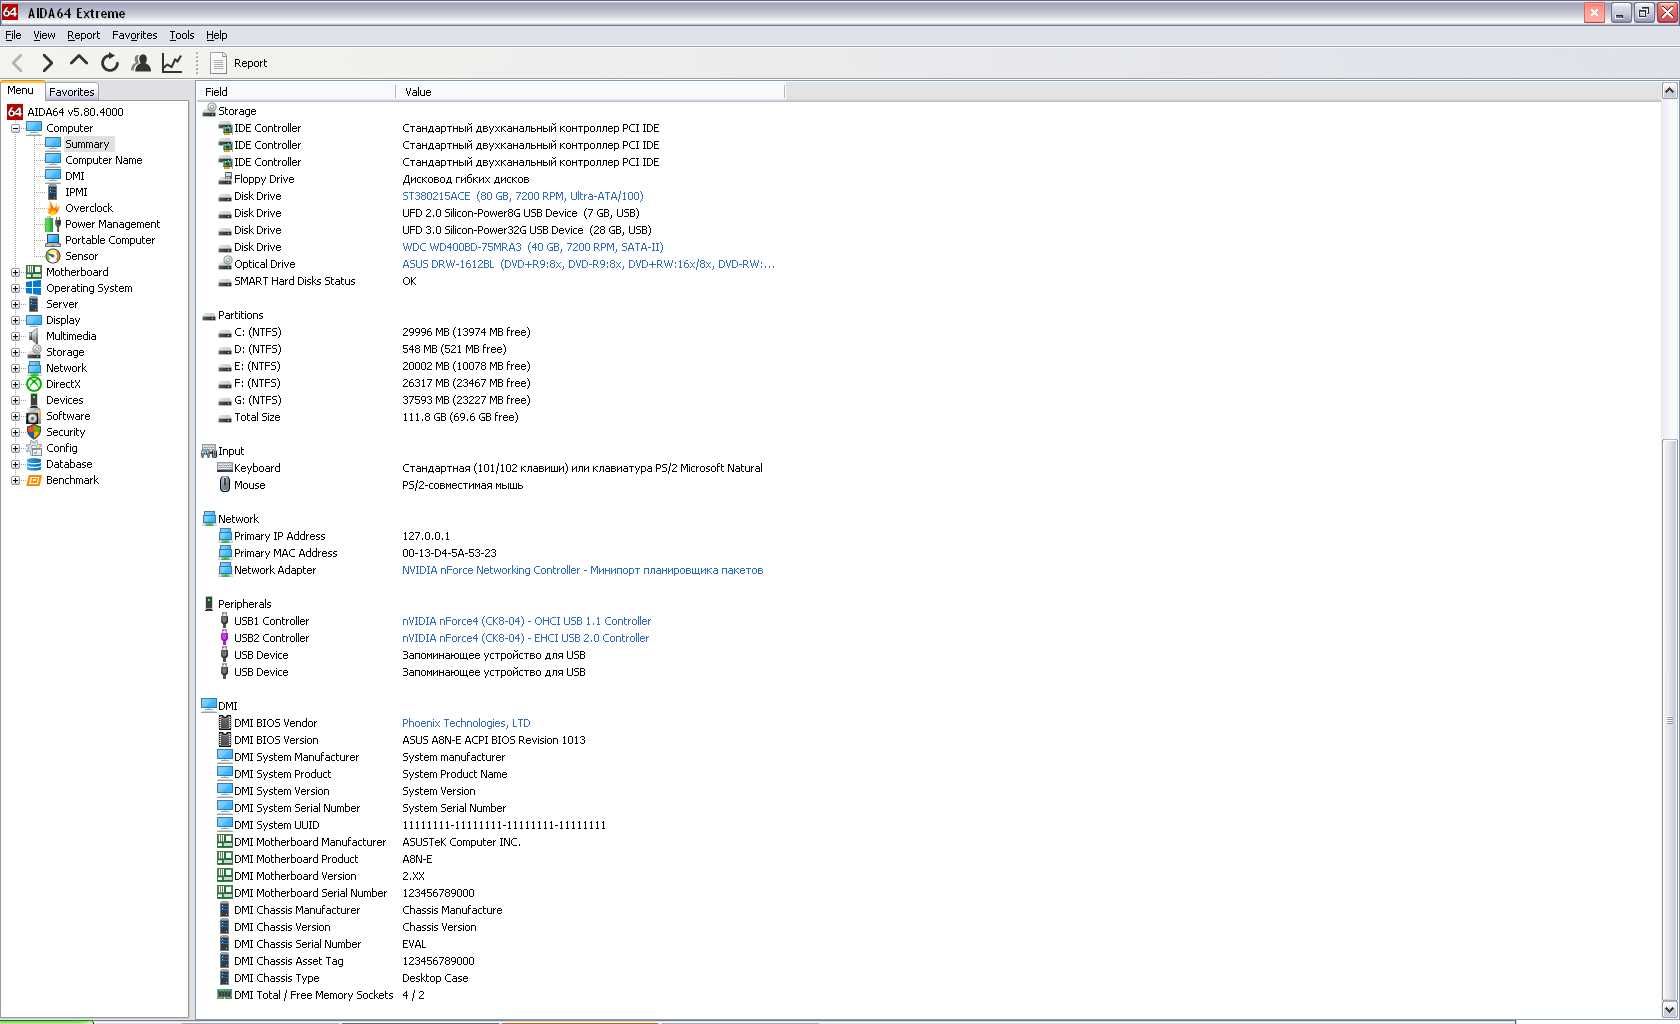This screenshot has width=1680, height=1024.
Task: Expand the Software tree node
Action: click(x=15, y=416)
